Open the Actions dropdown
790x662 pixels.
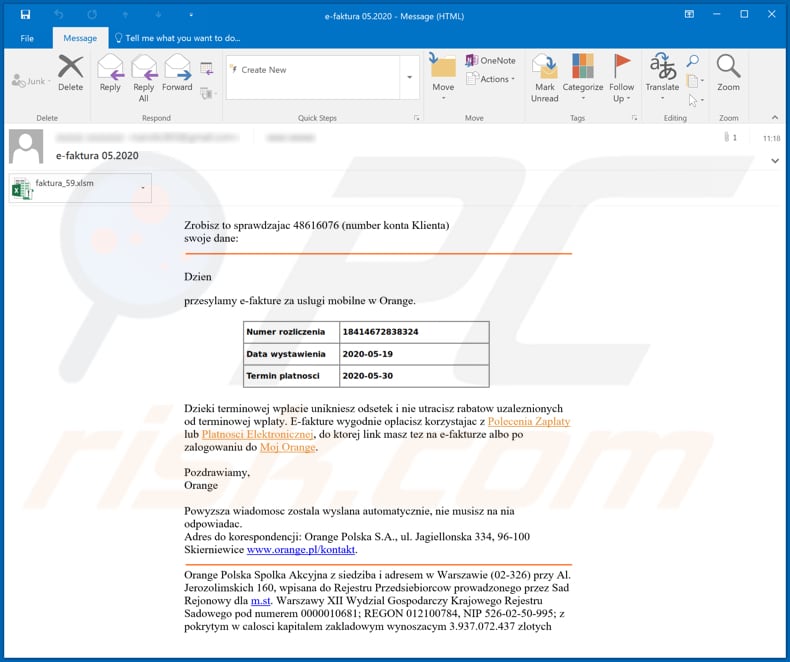tap(490, 79)
